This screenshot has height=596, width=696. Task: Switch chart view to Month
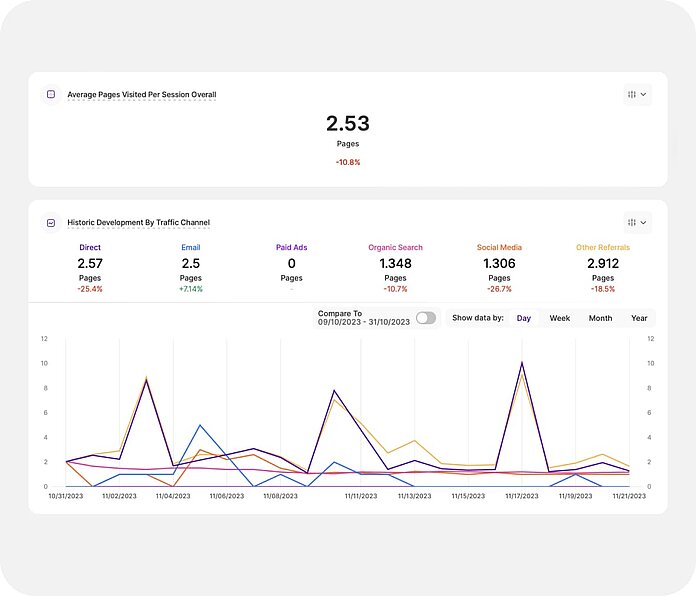(x=600, y=318)
